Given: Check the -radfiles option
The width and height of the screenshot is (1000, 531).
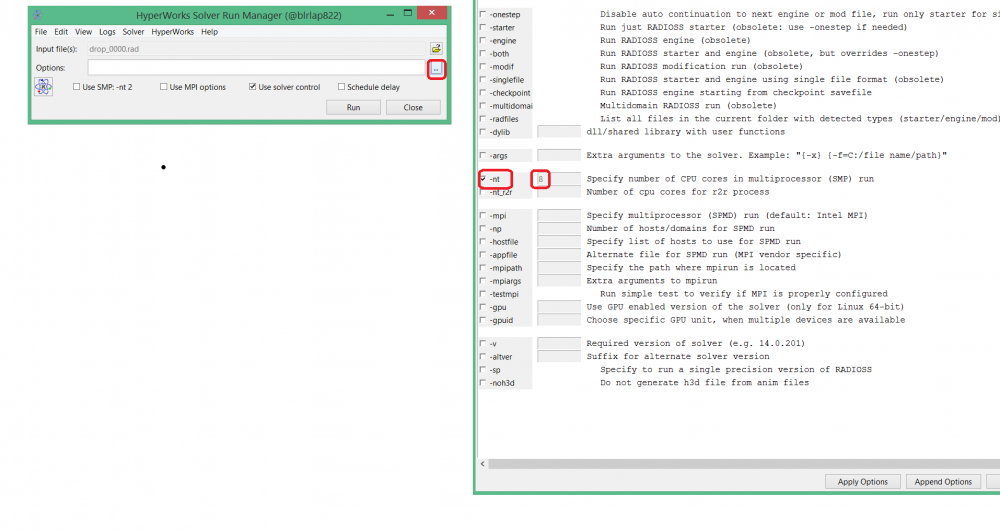Looking at the screenshot, I should (483, 119).
